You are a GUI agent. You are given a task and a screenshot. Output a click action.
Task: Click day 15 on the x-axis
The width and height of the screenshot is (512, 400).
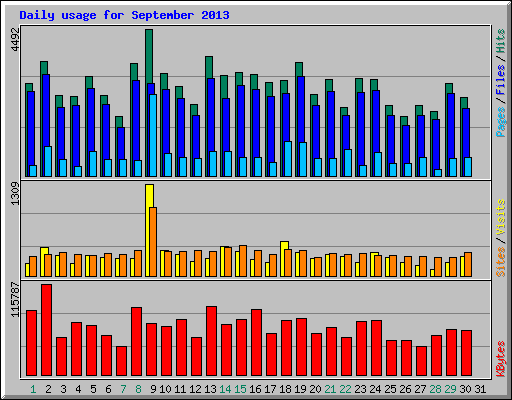click(x=240, y=389)
